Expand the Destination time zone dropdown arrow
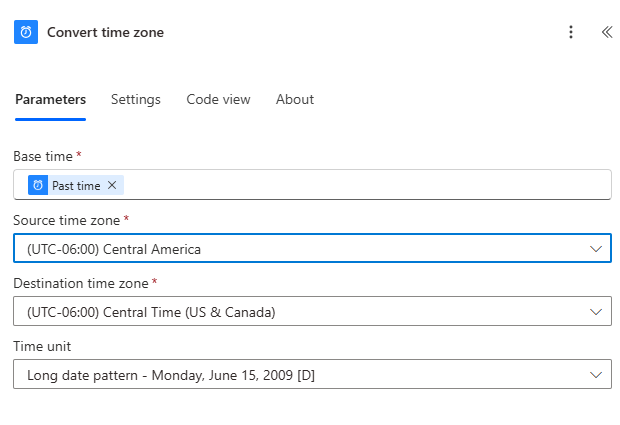Screen dimensions: 620x425 596,312
